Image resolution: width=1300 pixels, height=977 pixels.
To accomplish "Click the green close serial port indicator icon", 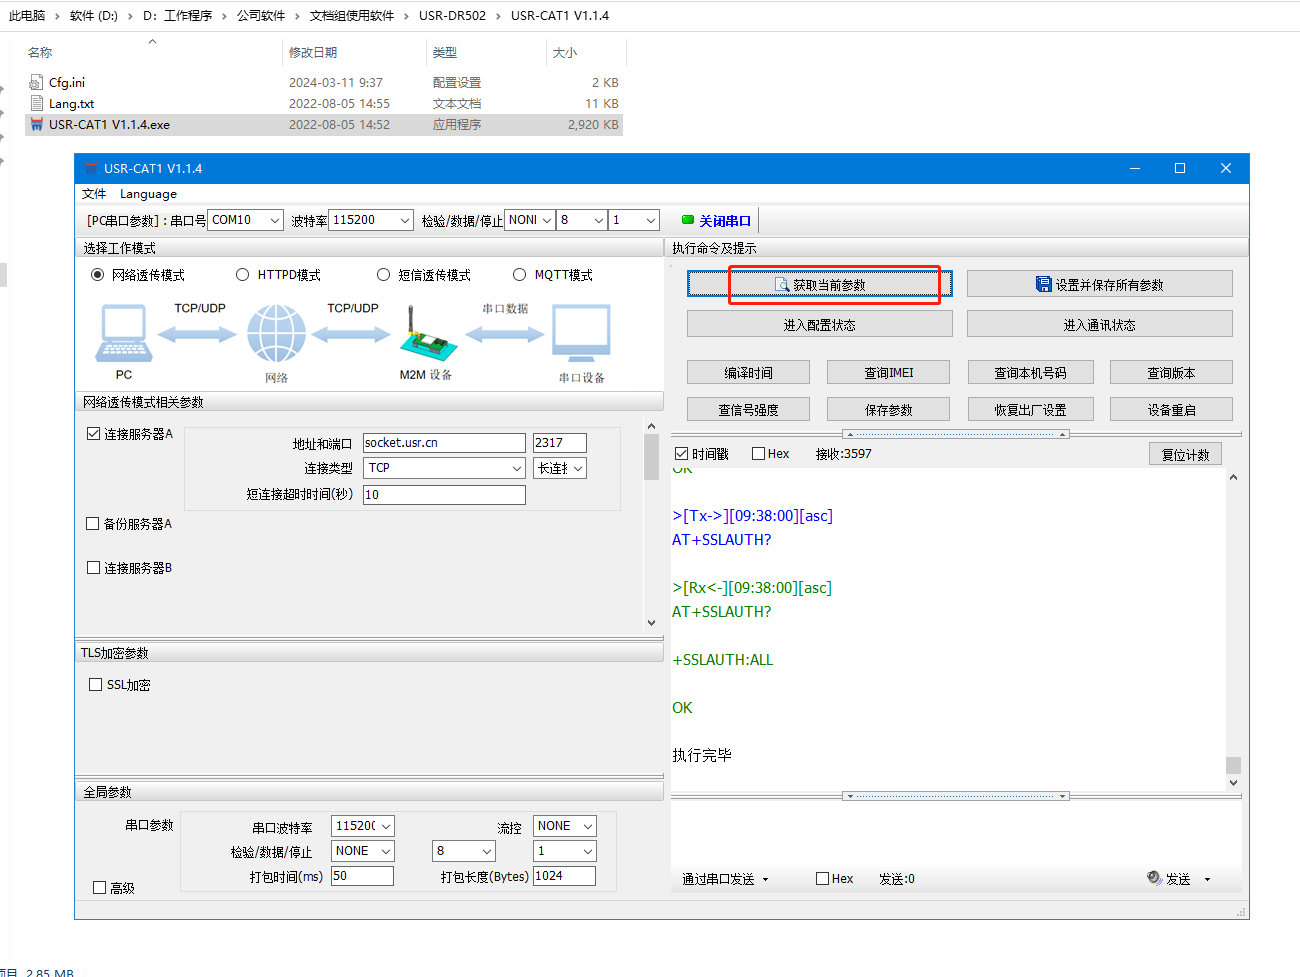I will click(688, 220).
